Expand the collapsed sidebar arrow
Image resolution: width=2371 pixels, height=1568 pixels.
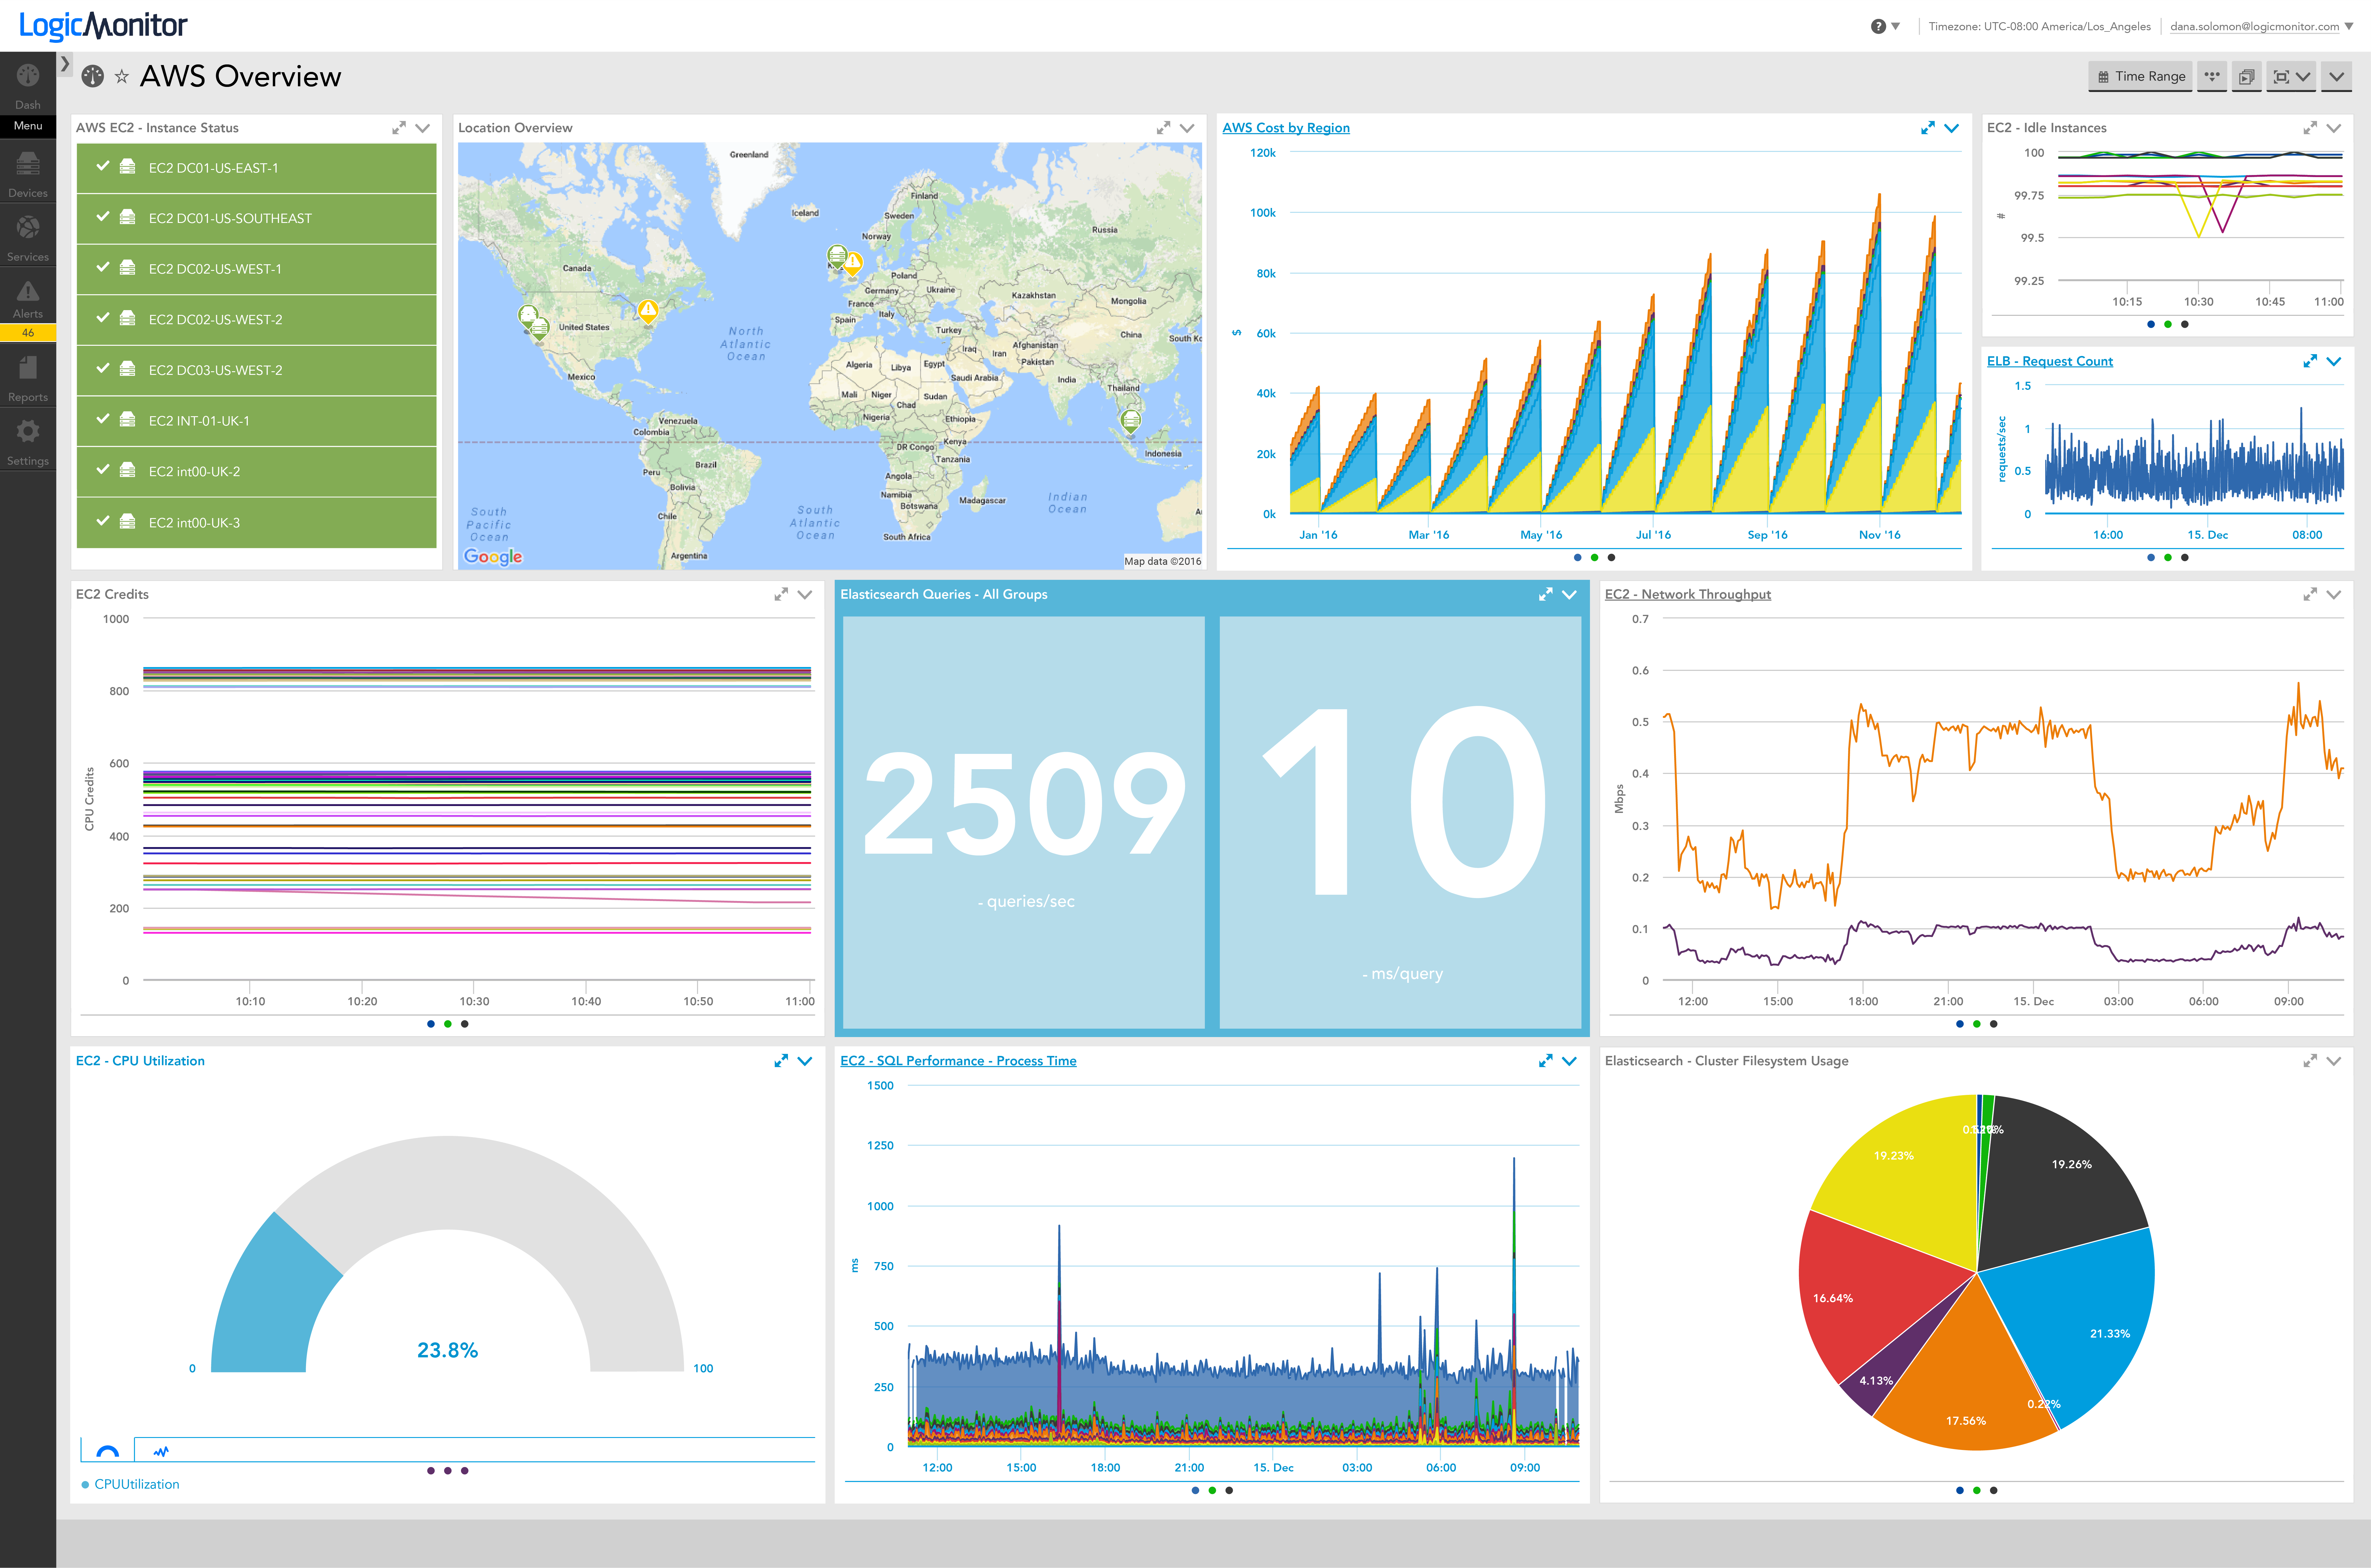point(65,64)
